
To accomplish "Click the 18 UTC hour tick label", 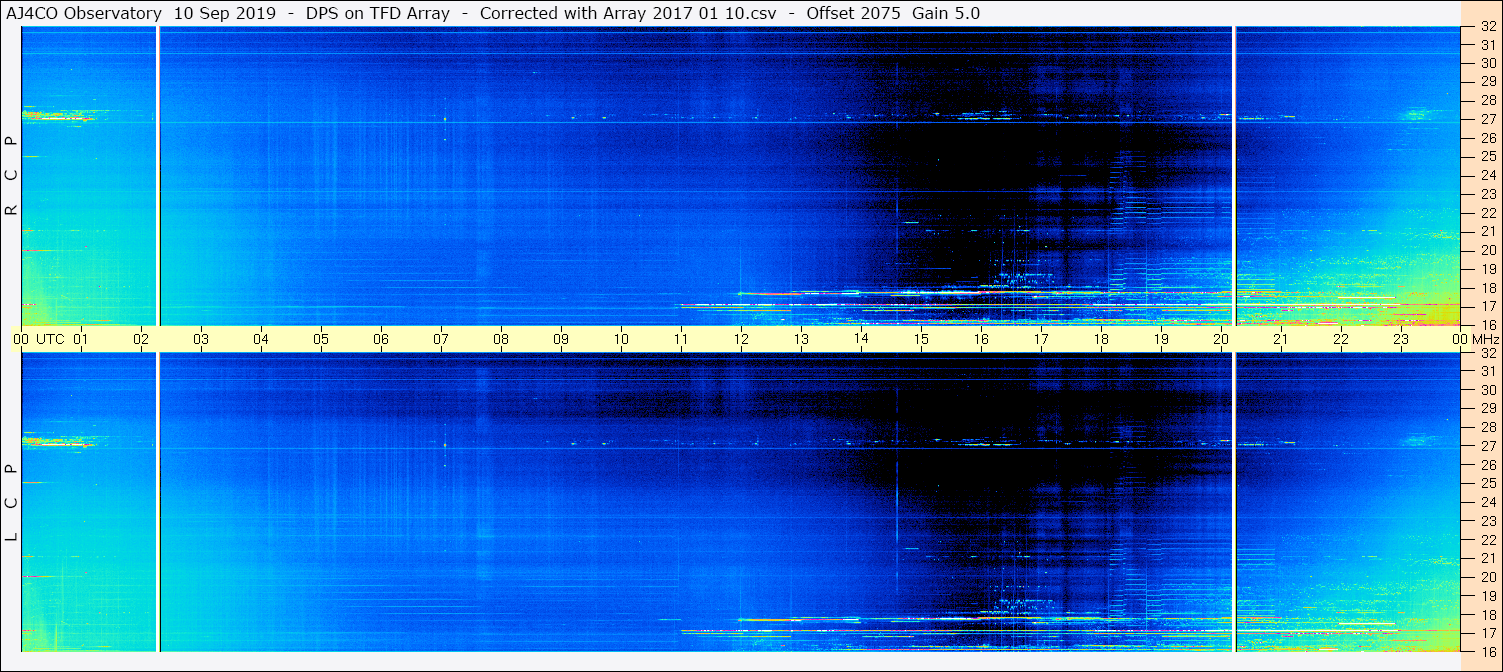I will [1101, 339].
